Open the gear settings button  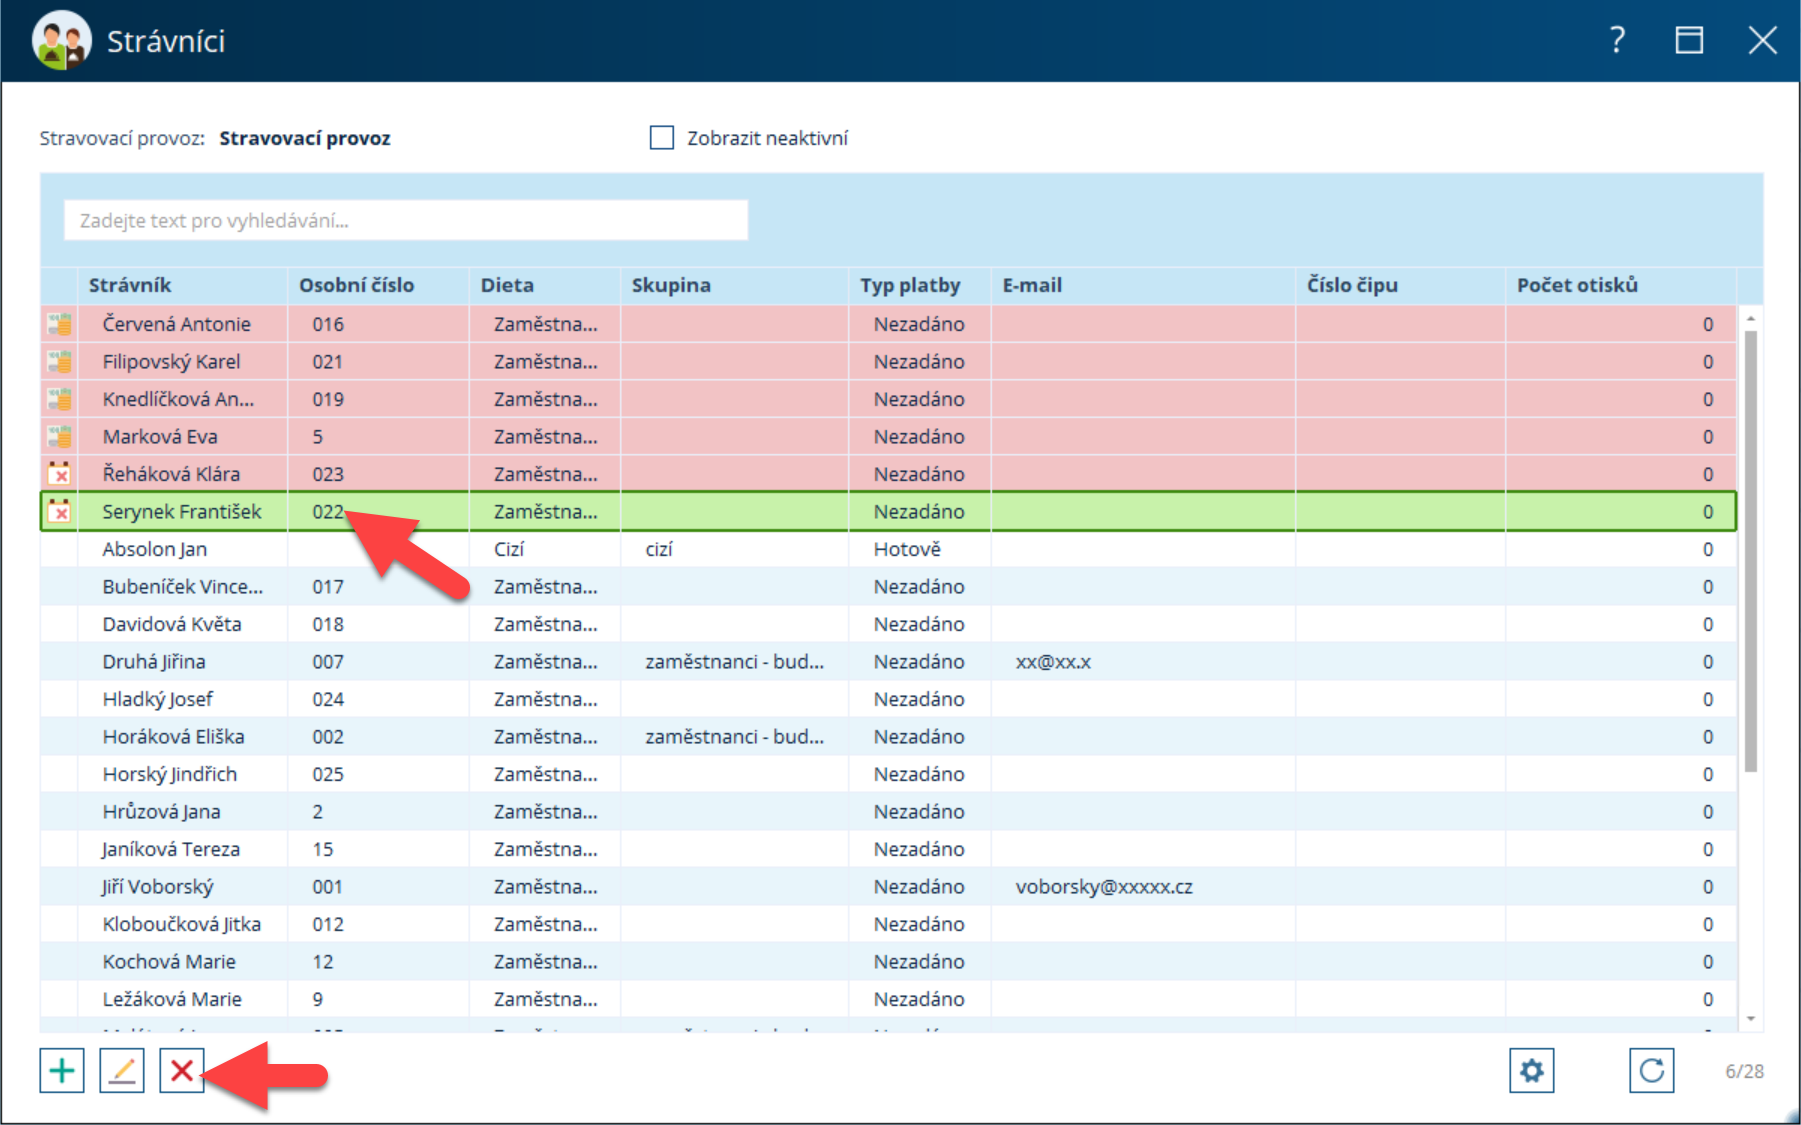tap(1531, 1070)
